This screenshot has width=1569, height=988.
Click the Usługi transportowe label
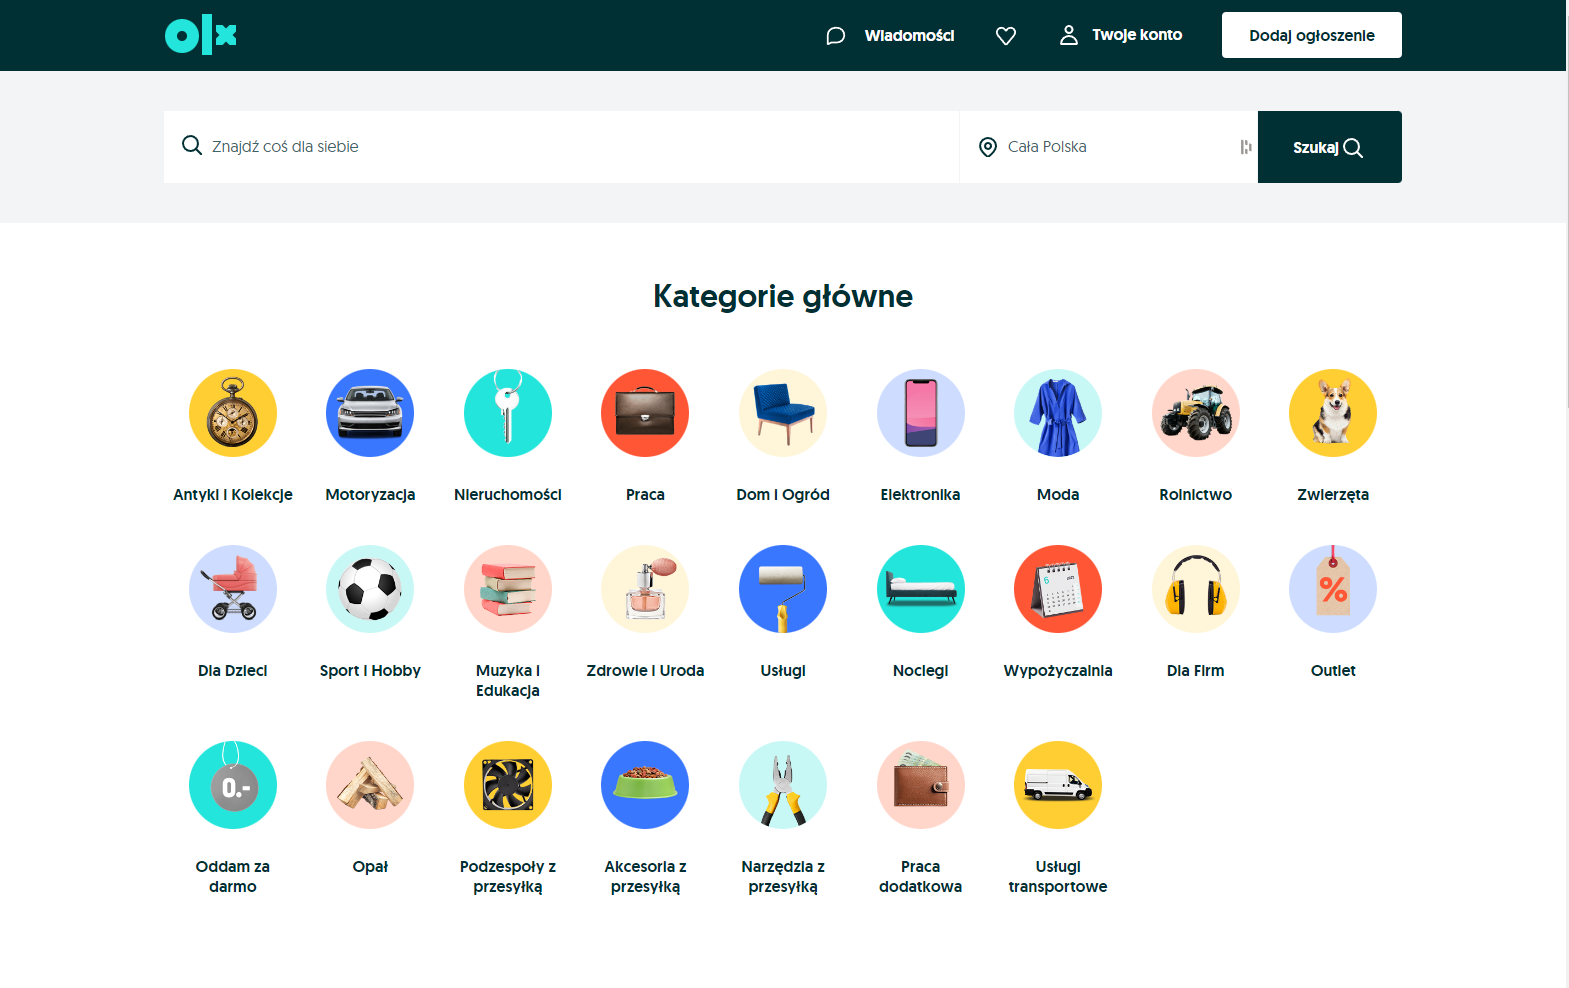(x=1058, y=876)
